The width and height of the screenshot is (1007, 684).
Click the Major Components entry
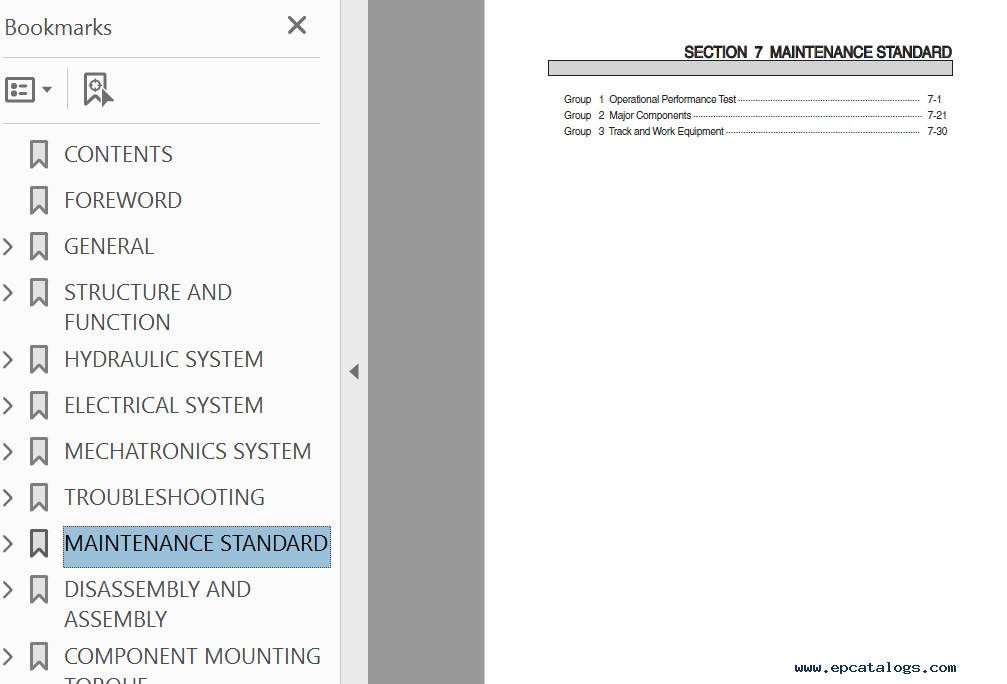(x=650, y=115)
